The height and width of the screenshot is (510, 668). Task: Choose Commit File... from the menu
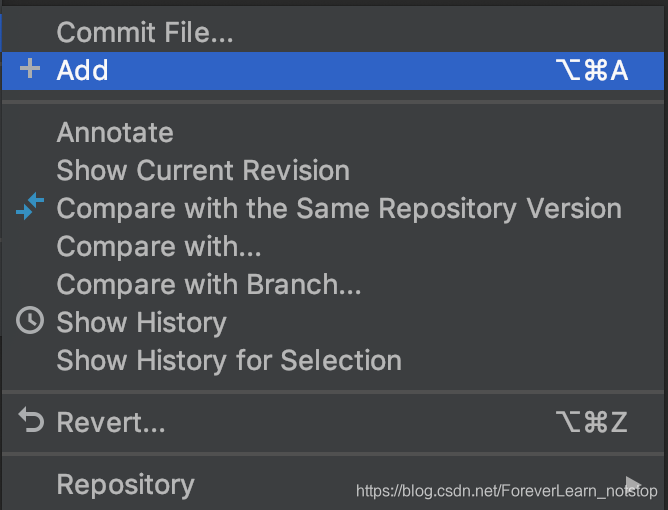[333, 32]
